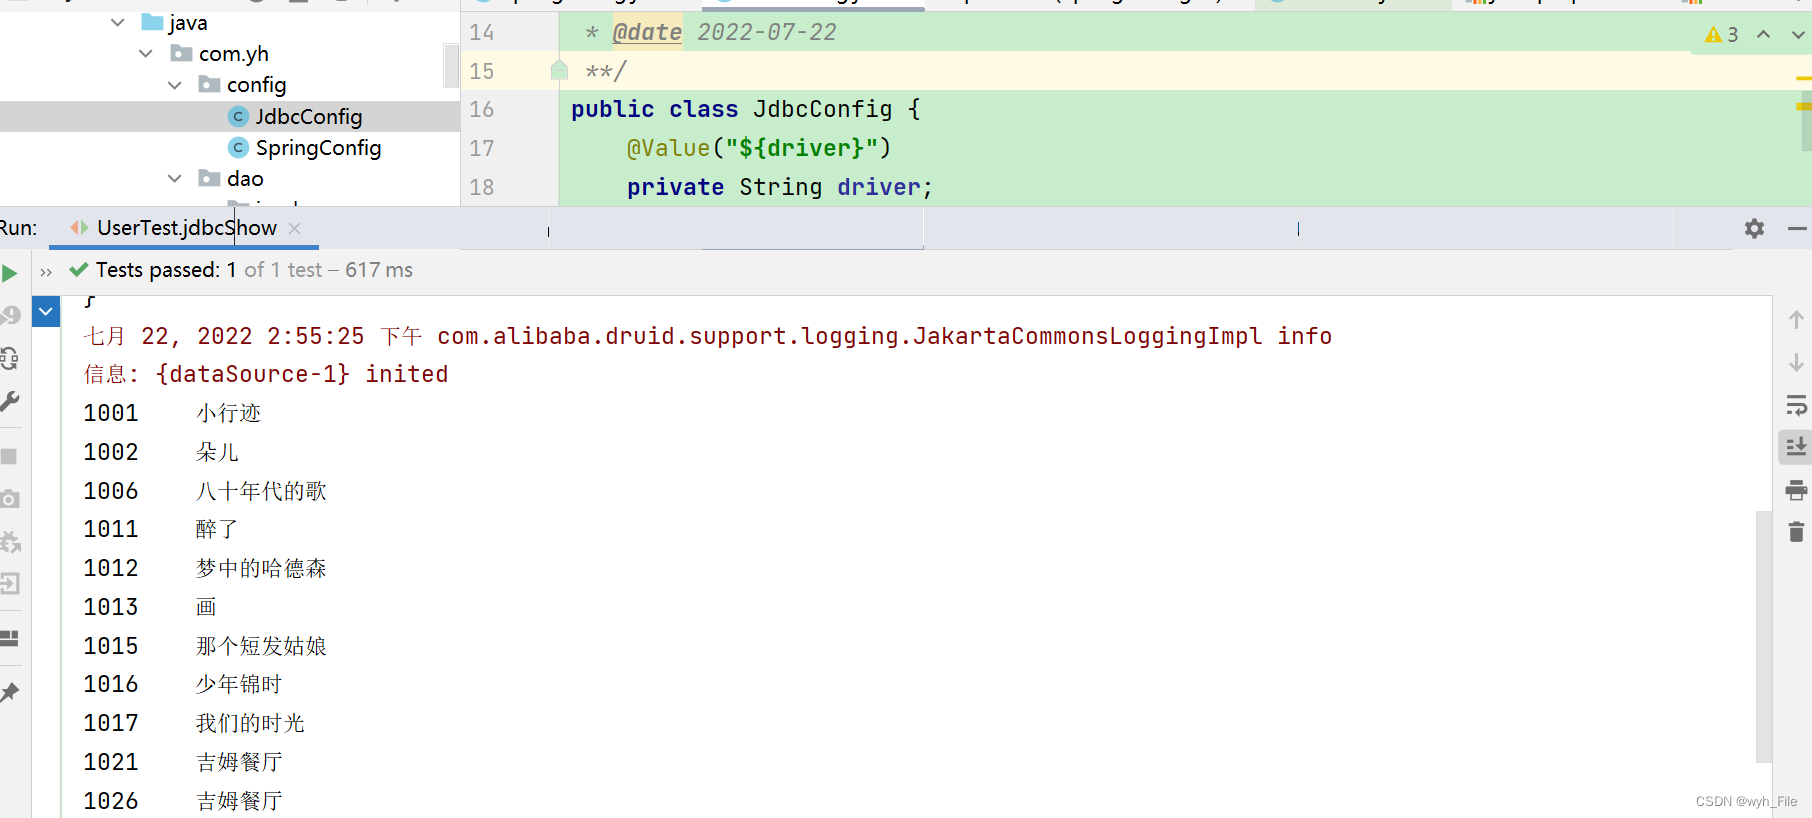Click output row 1001 小行迹
The height and width of the screenshot is (818, 1812).
click(172, 413)
